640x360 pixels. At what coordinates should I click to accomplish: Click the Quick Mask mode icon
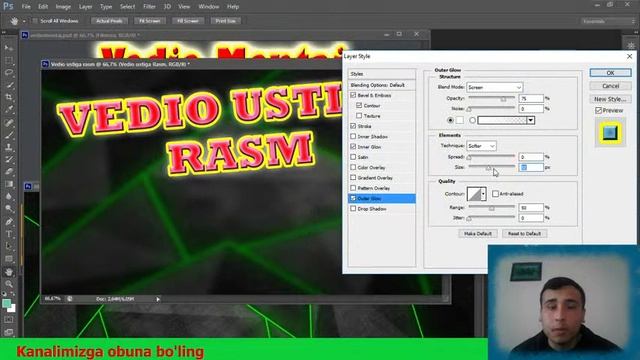9,320
